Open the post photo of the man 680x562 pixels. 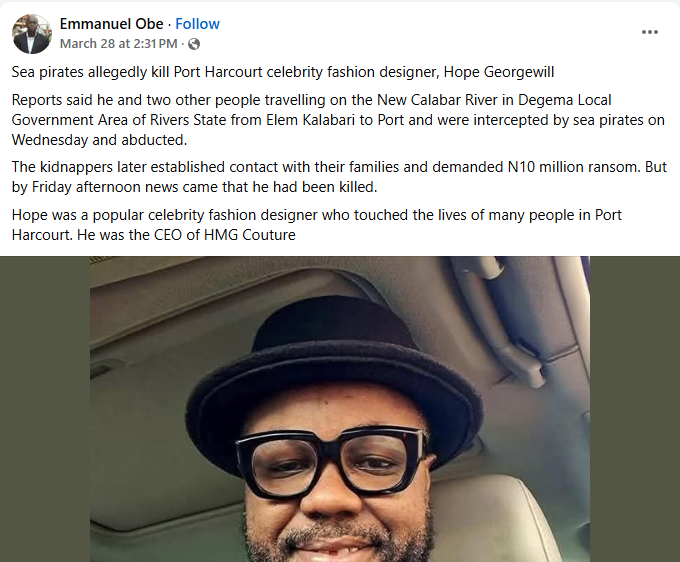340,420
